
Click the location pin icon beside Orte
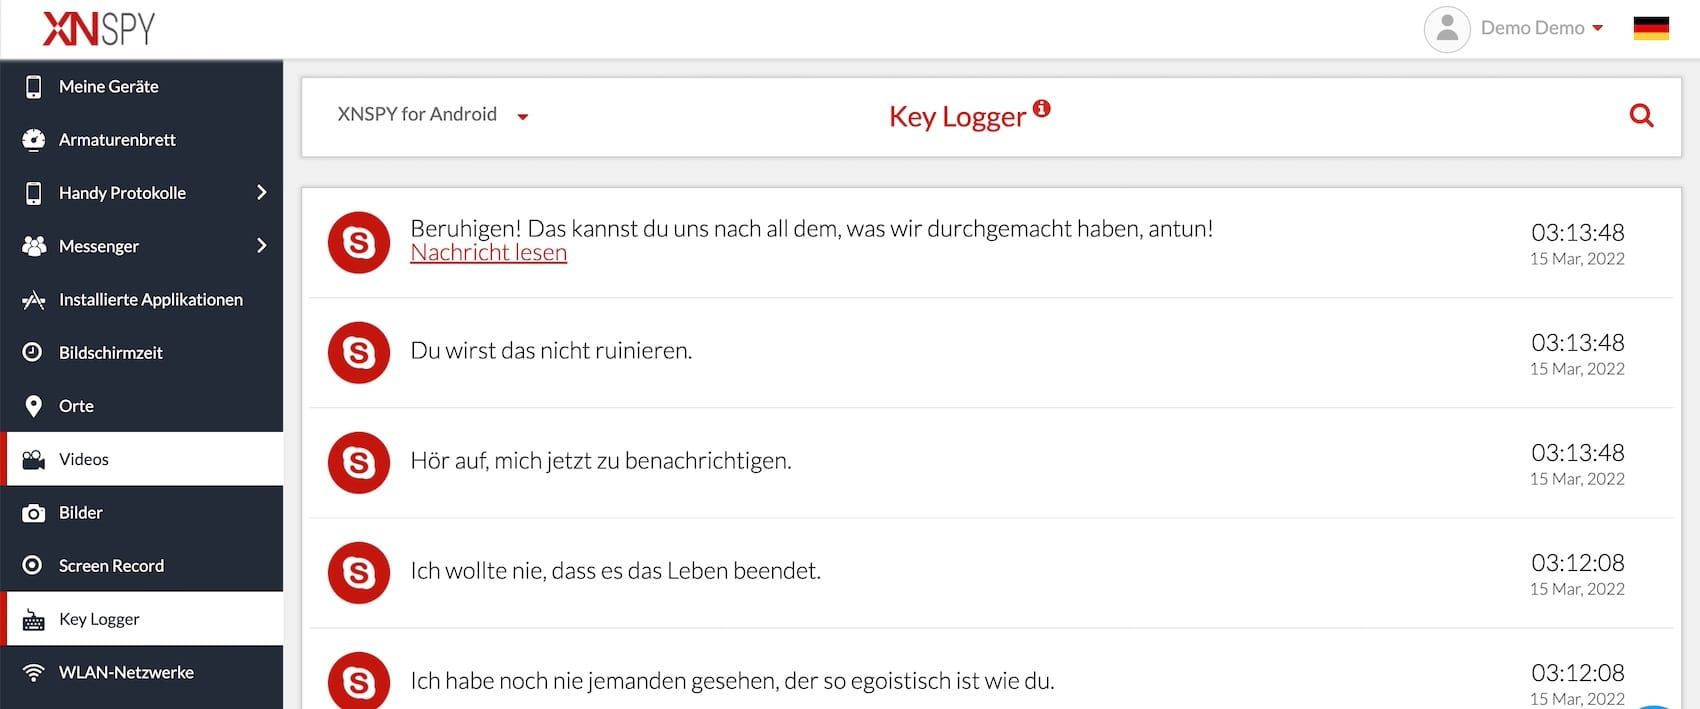pyautogui.click(x=33, y=406)
